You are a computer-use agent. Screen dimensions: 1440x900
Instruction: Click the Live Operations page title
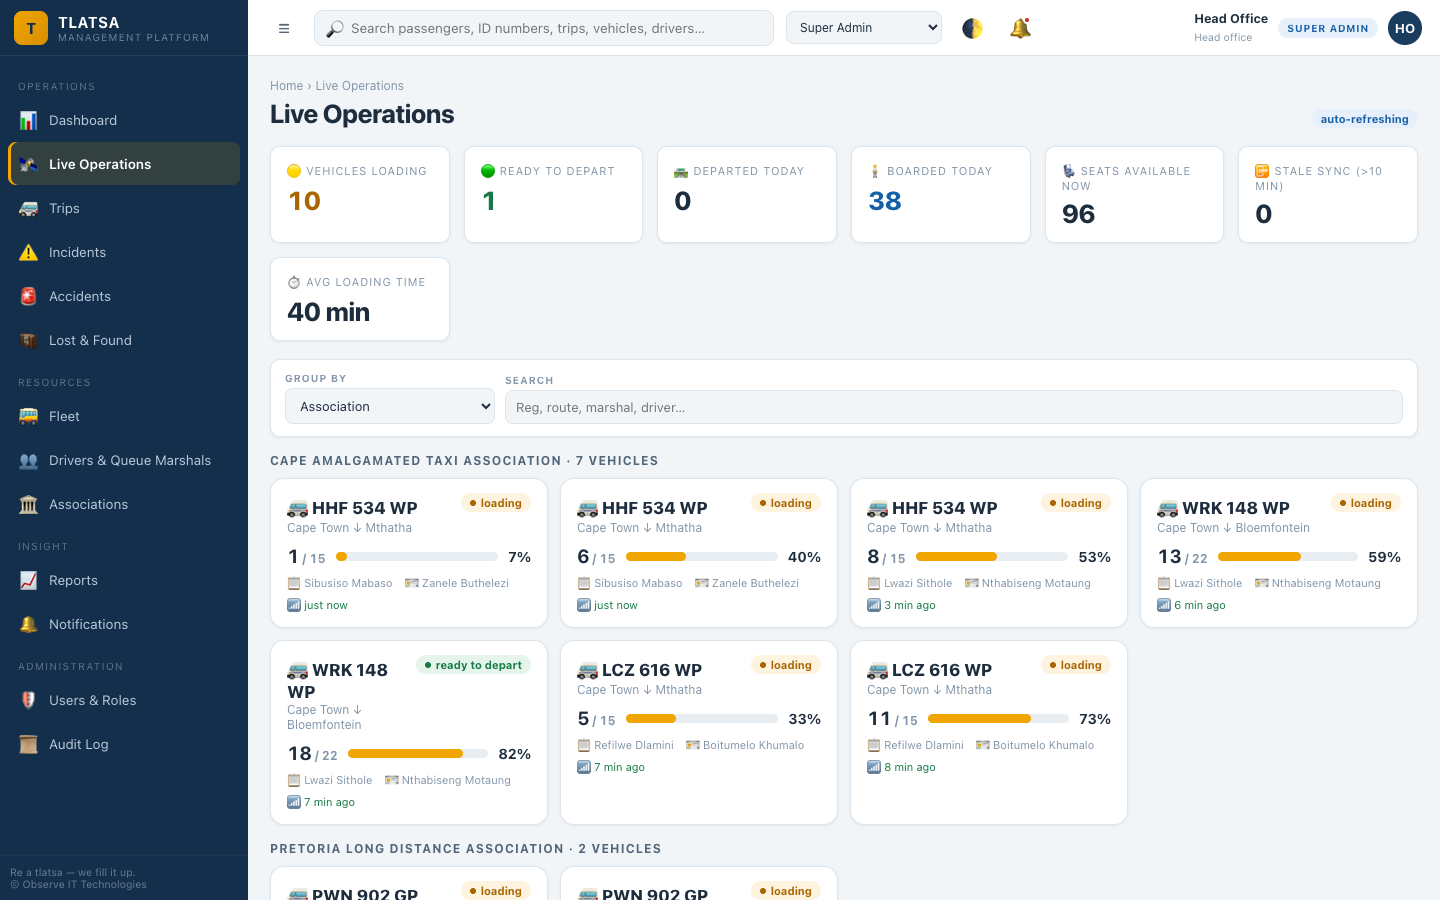(x=362, y=114)
